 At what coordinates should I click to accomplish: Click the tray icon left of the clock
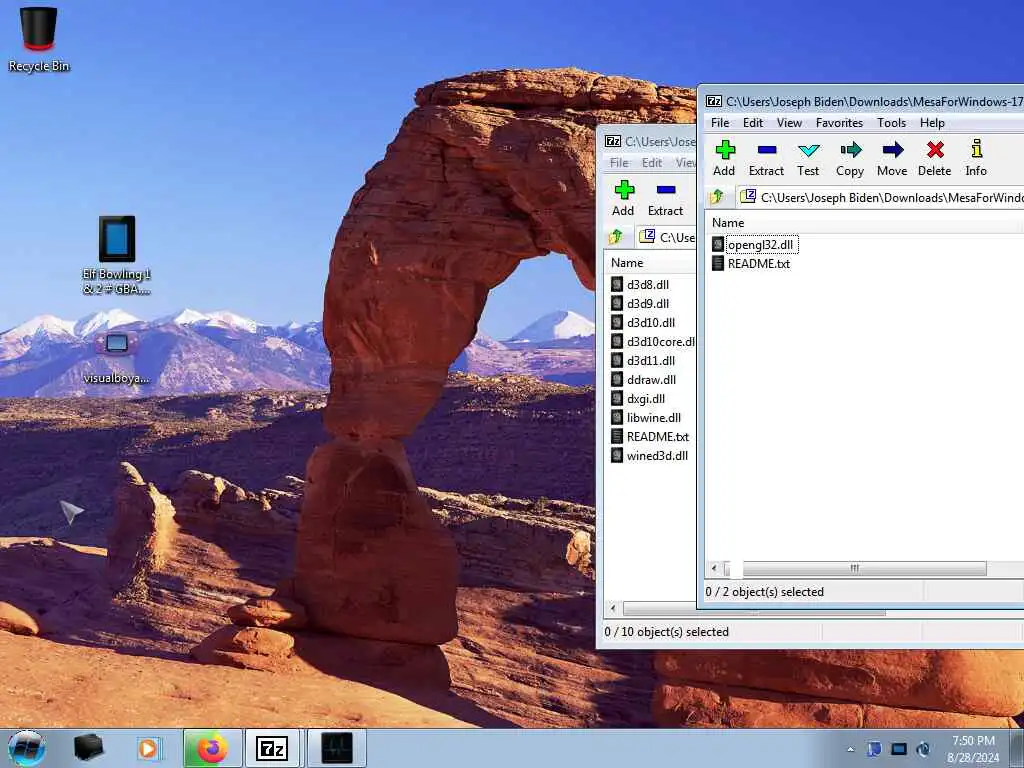click(924, 749)
